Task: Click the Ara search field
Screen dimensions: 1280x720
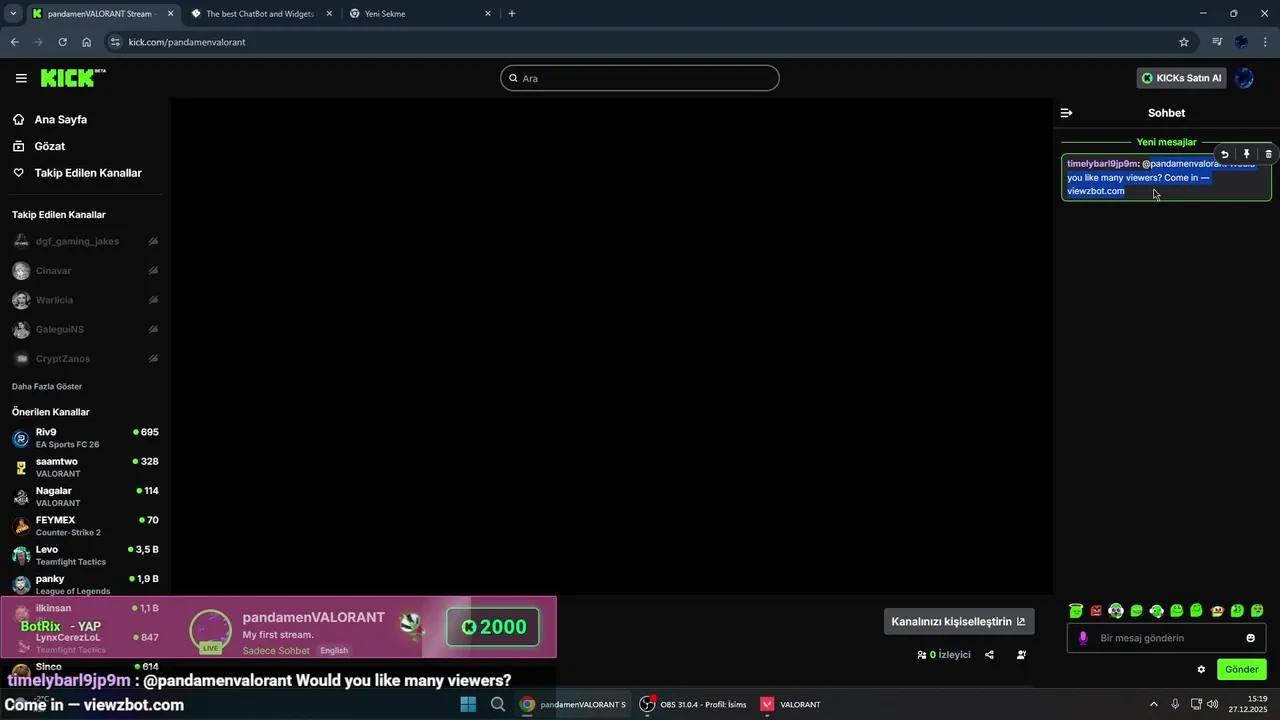Action: point(640,78)
